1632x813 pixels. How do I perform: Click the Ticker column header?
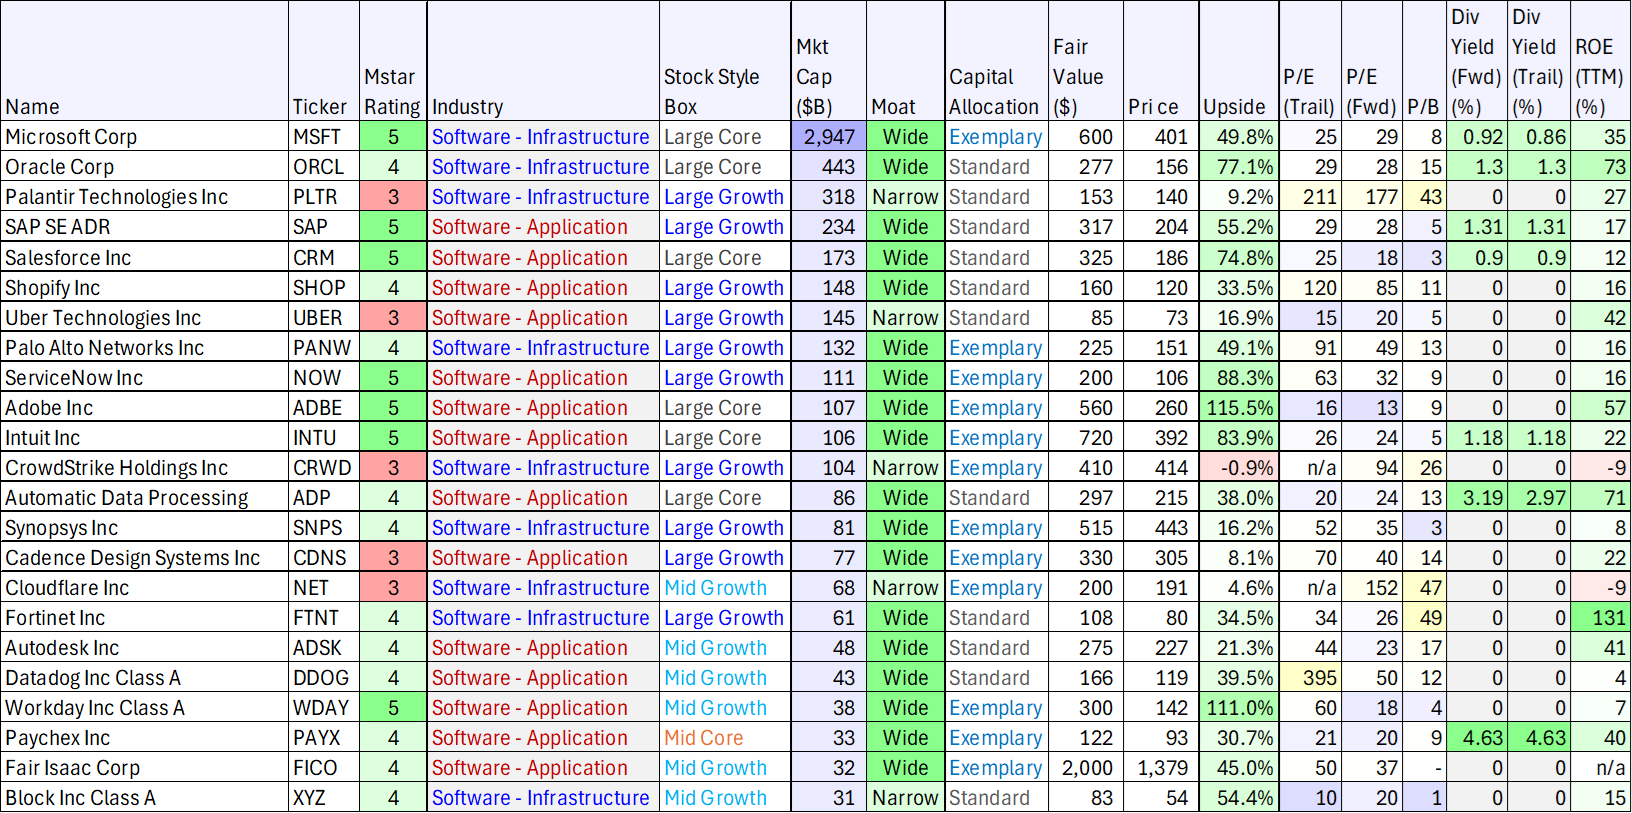click(324, 61)
